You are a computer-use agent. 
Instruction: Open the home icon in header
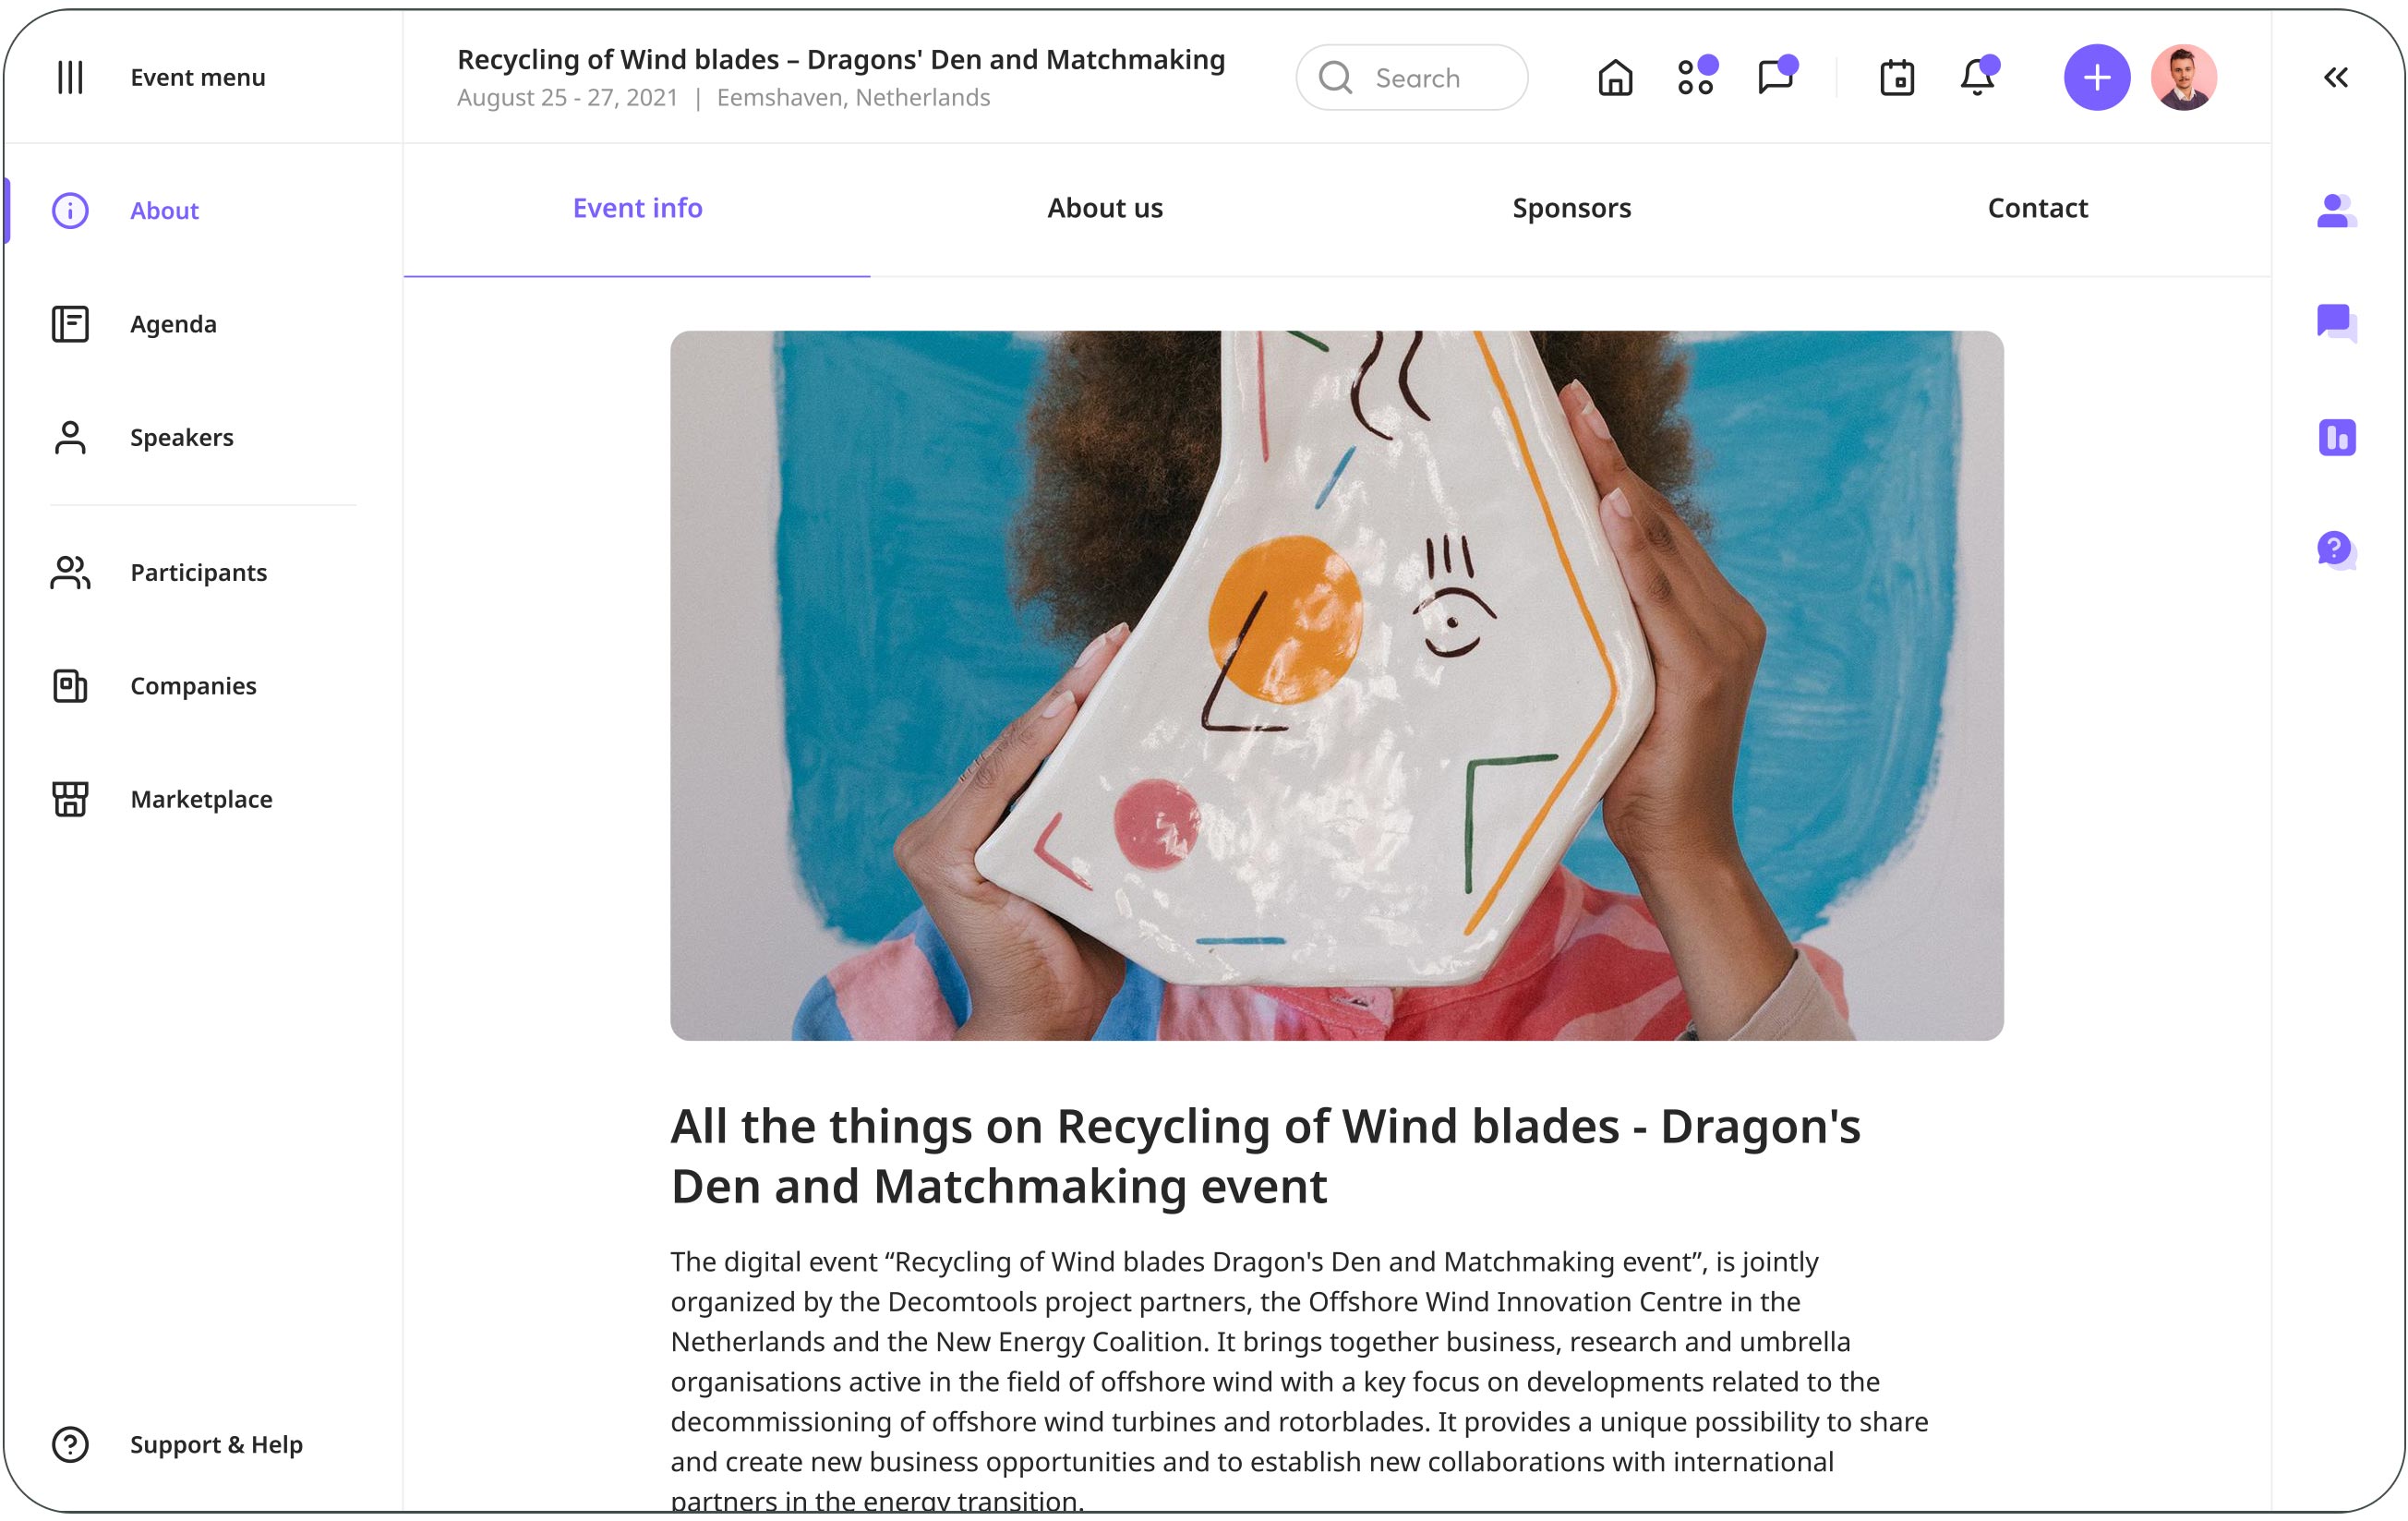pyautogui.click(x=1615, y=77)
